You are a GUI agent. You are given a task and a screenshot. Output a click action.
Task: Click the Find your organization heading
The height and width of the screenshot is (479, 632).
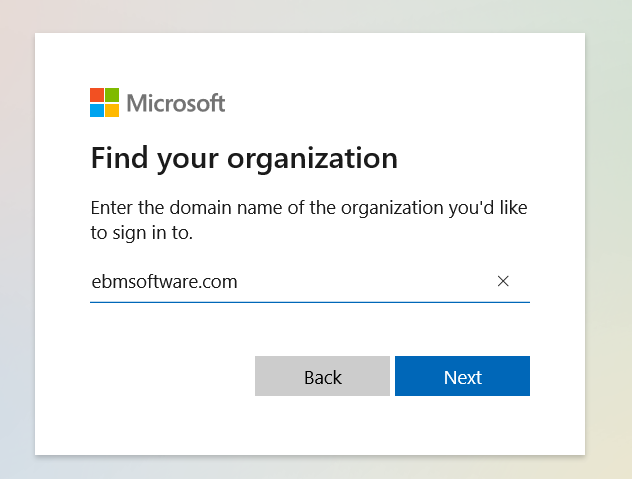tap(244, 158)
